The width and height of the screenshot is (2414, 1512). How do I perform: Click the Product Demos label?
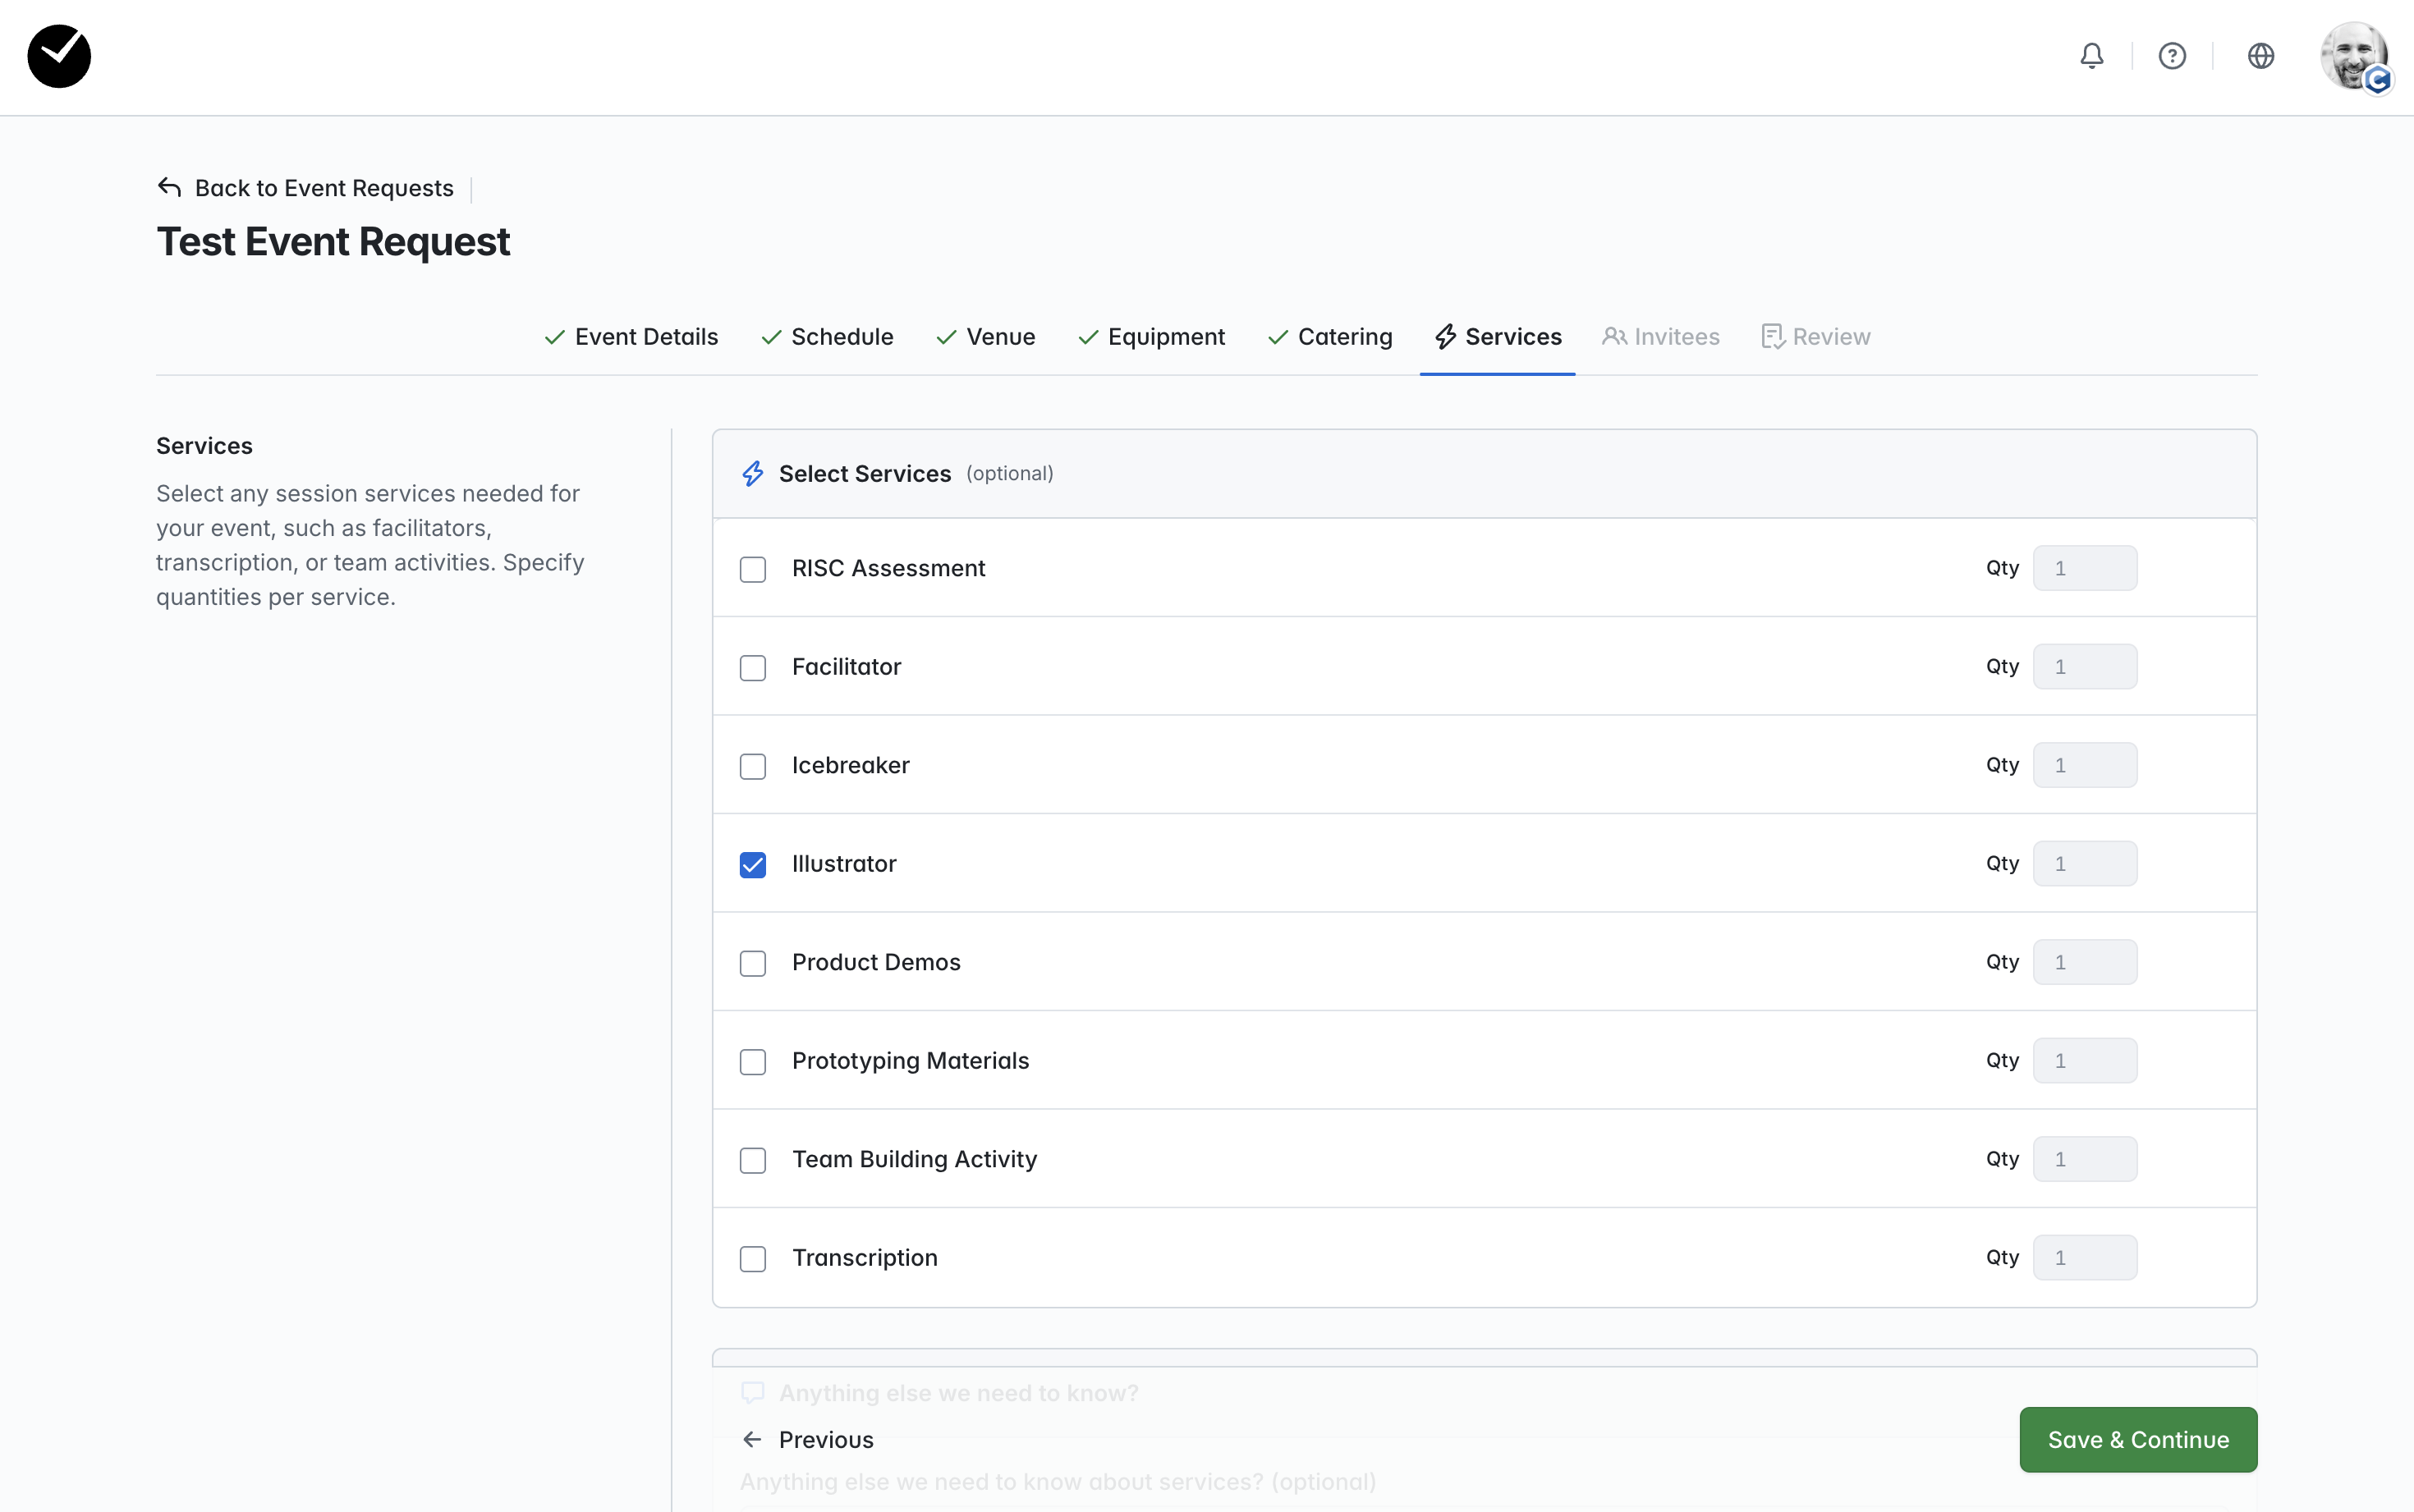(876, 962)
